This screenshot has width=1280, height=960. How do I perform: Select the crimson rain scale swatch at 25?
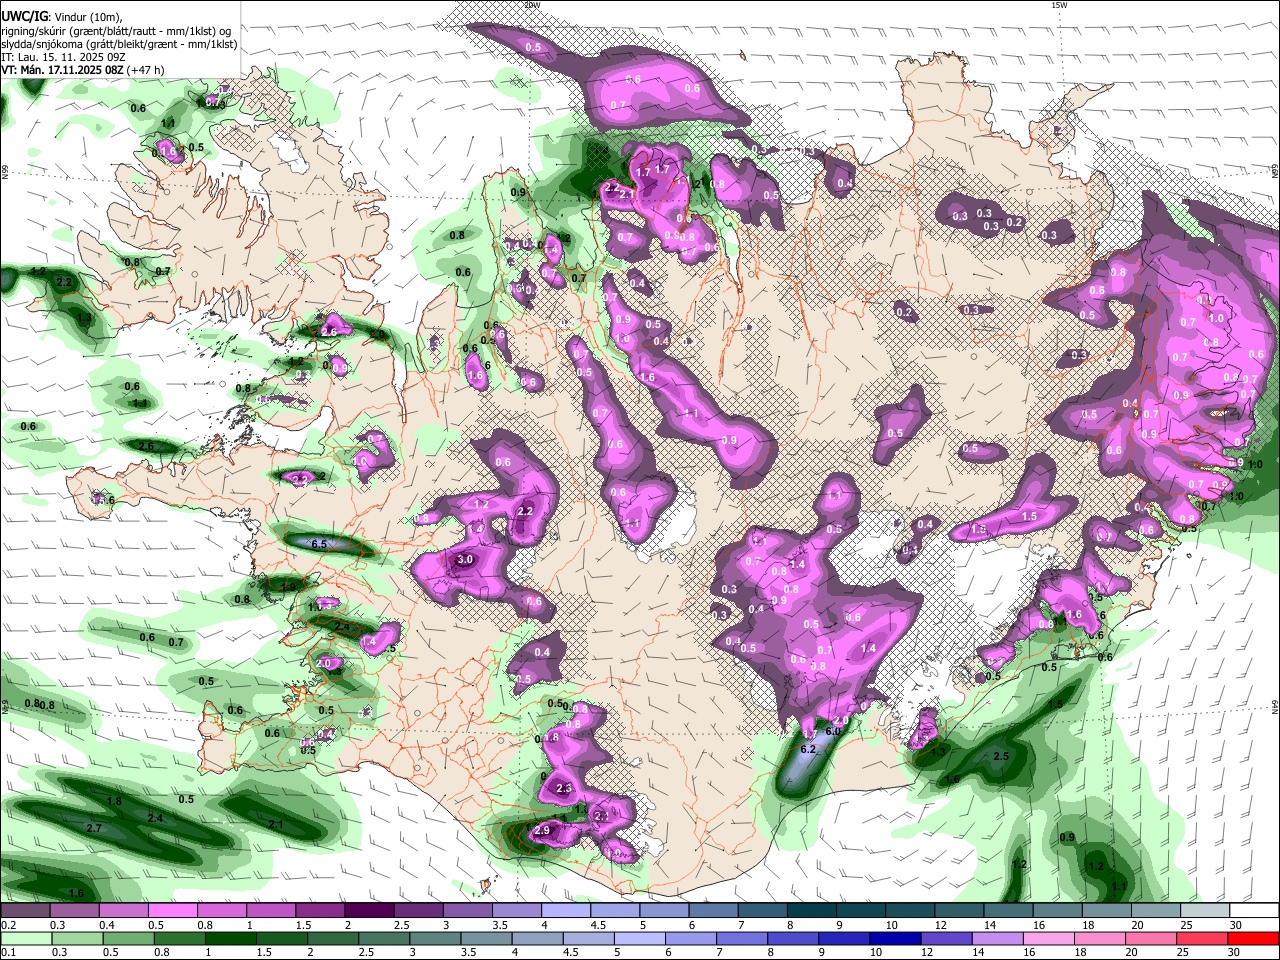1201,938
